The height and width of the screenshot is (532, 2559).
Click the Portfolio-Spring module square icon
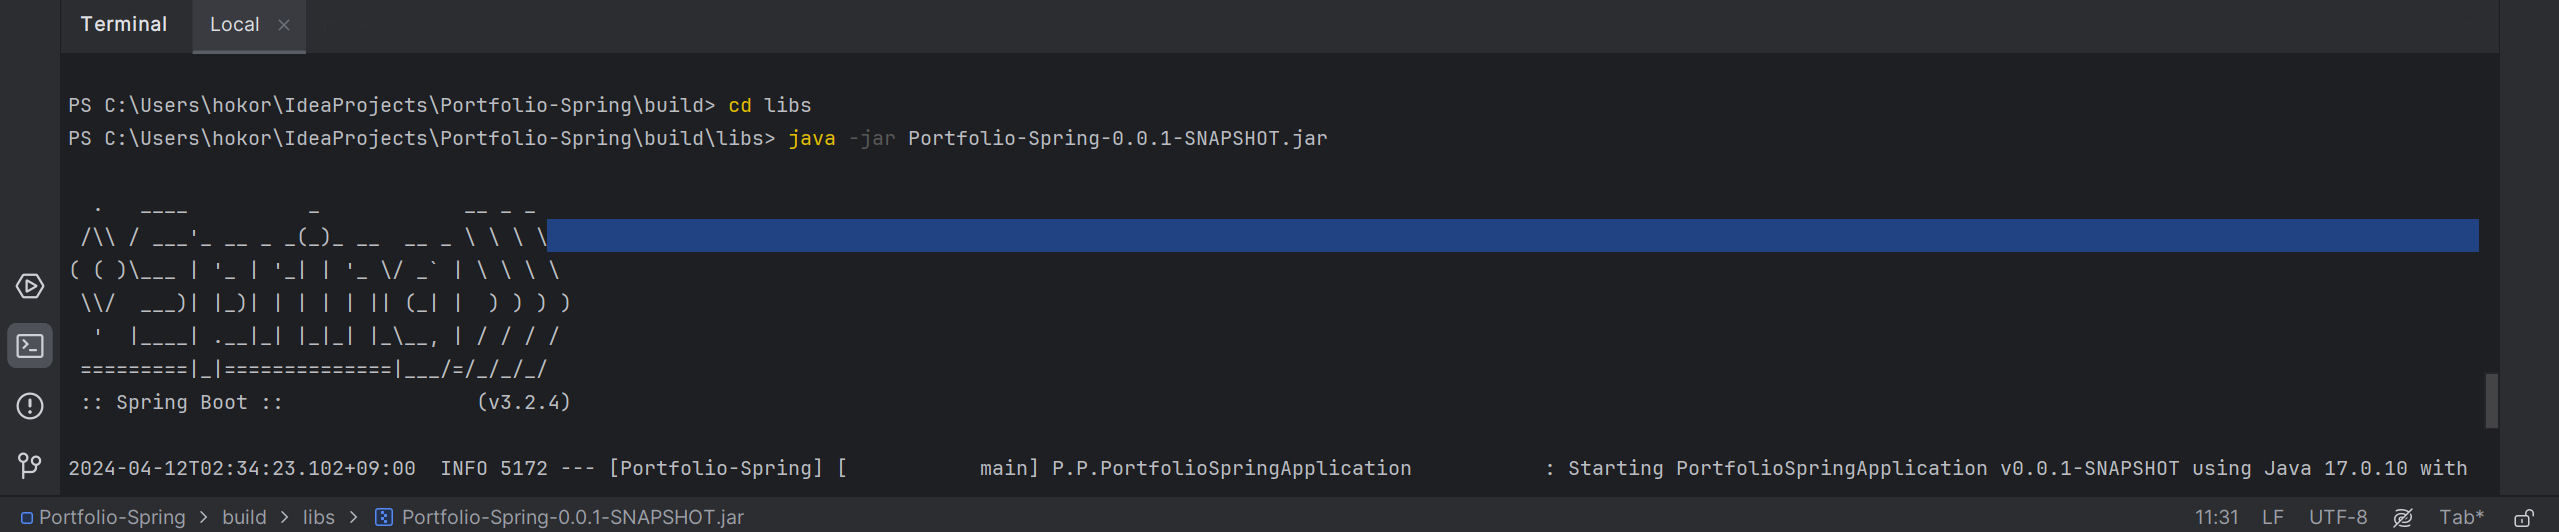[27, 517]
